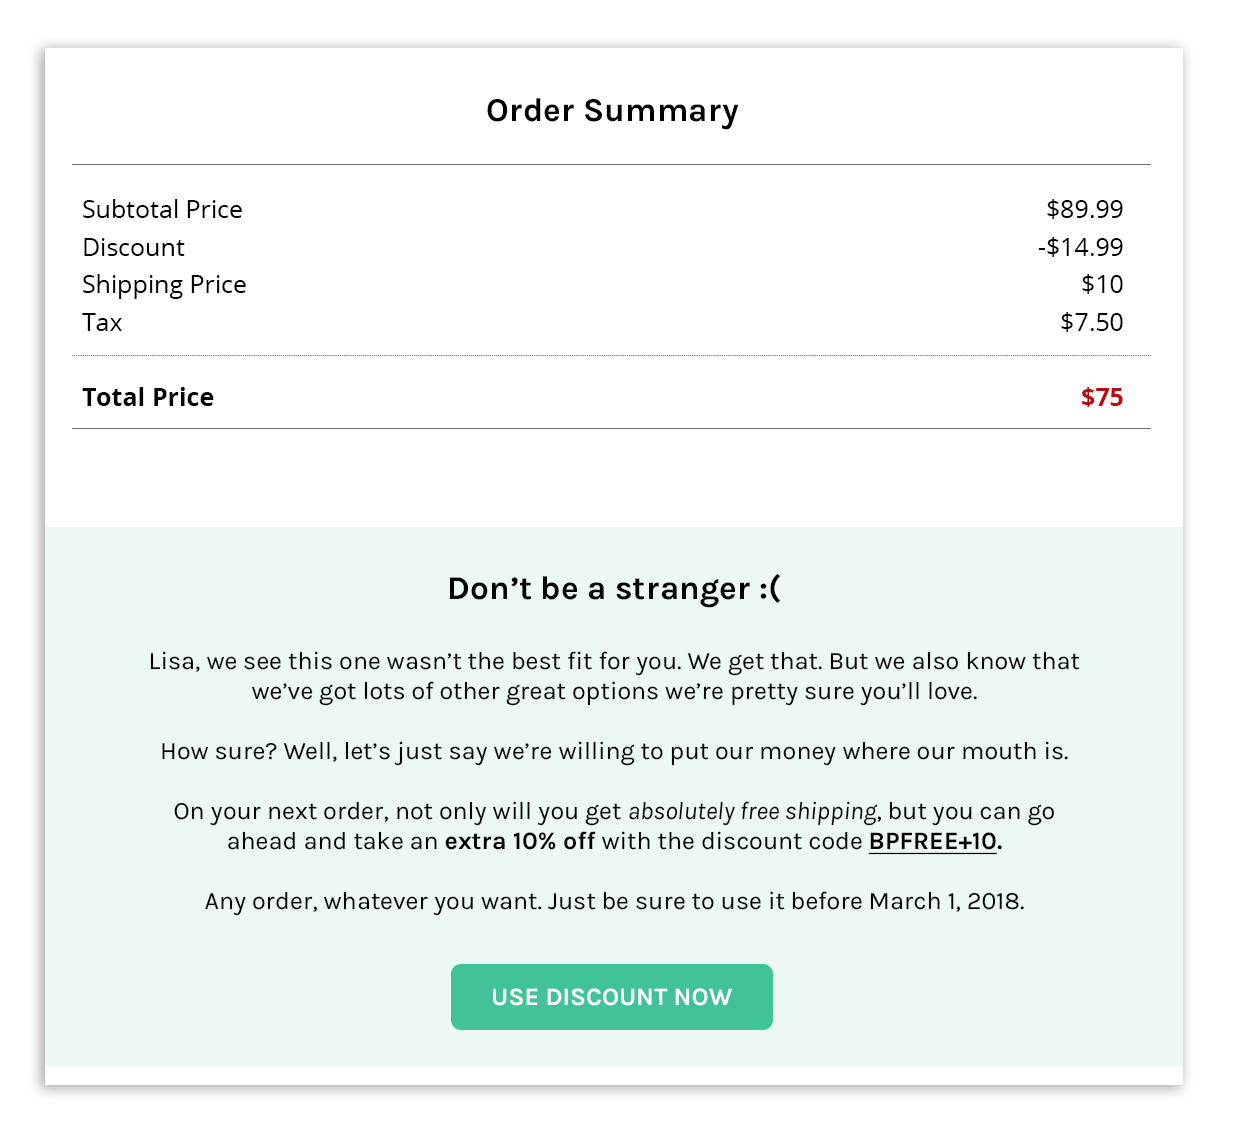Click the -$14.99 discount amount
The image size is (1243, 1130).
coord(1081,247)
